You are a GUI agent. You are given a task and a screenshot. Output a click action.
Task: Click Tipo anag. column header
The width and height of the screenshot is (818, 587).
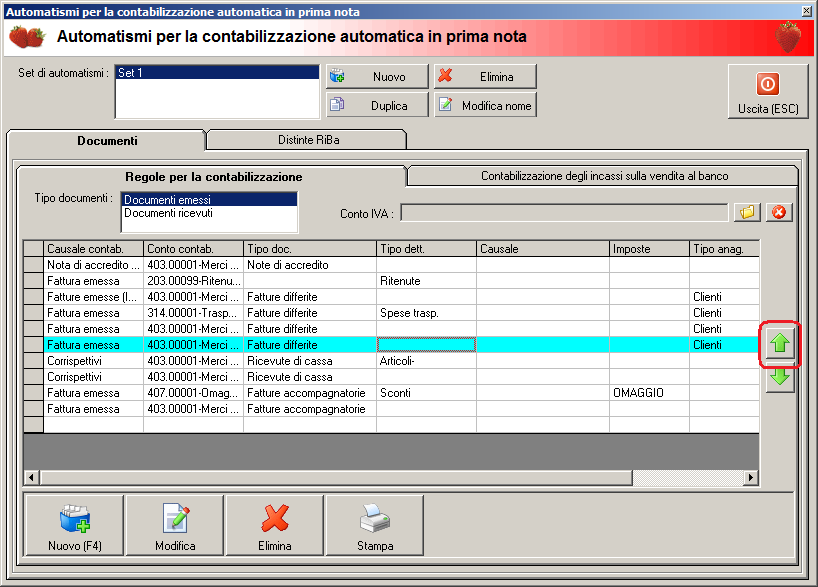point(724,248)
